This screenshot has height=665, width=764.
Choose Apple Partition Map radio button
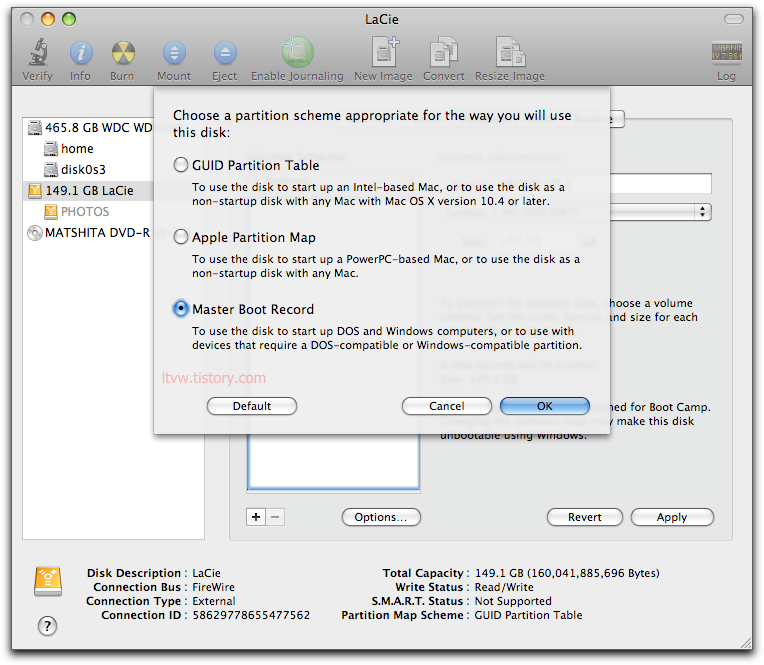tap(181, 237)
